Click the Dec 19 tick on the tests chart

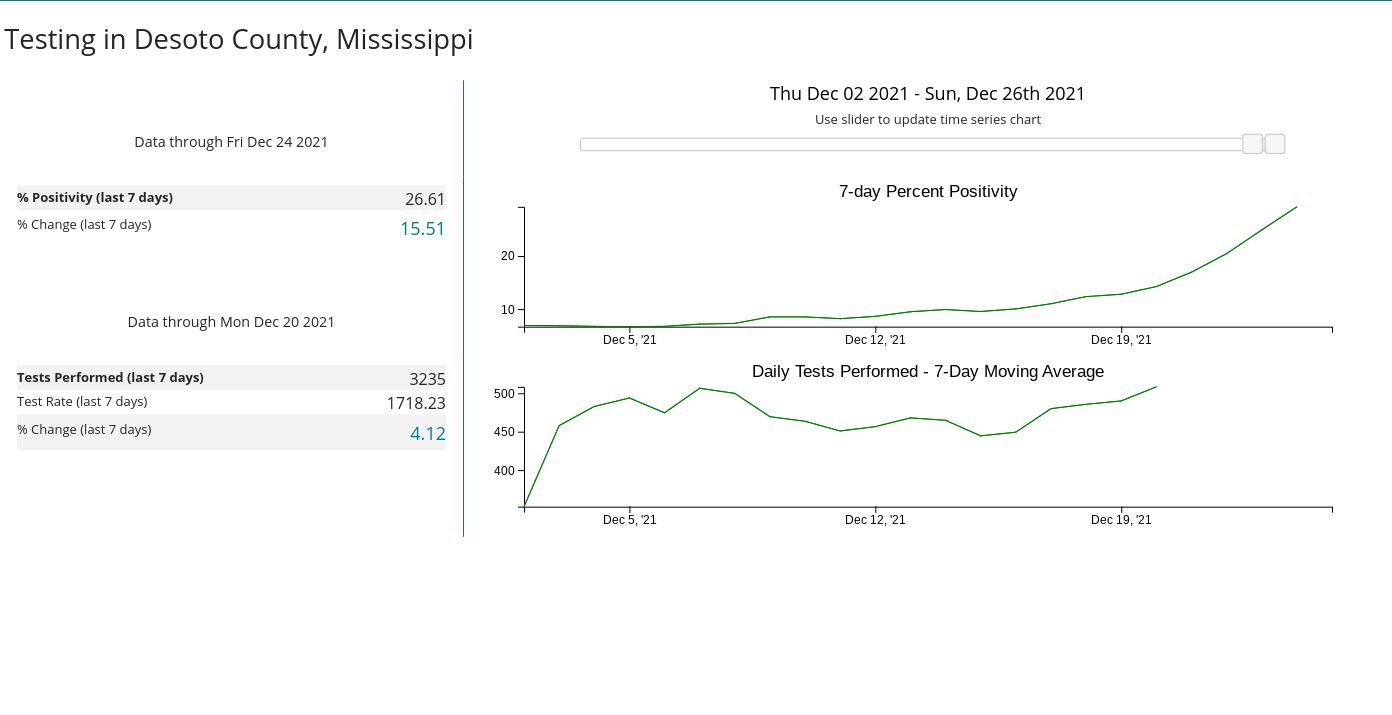[x=1121, y=520]
